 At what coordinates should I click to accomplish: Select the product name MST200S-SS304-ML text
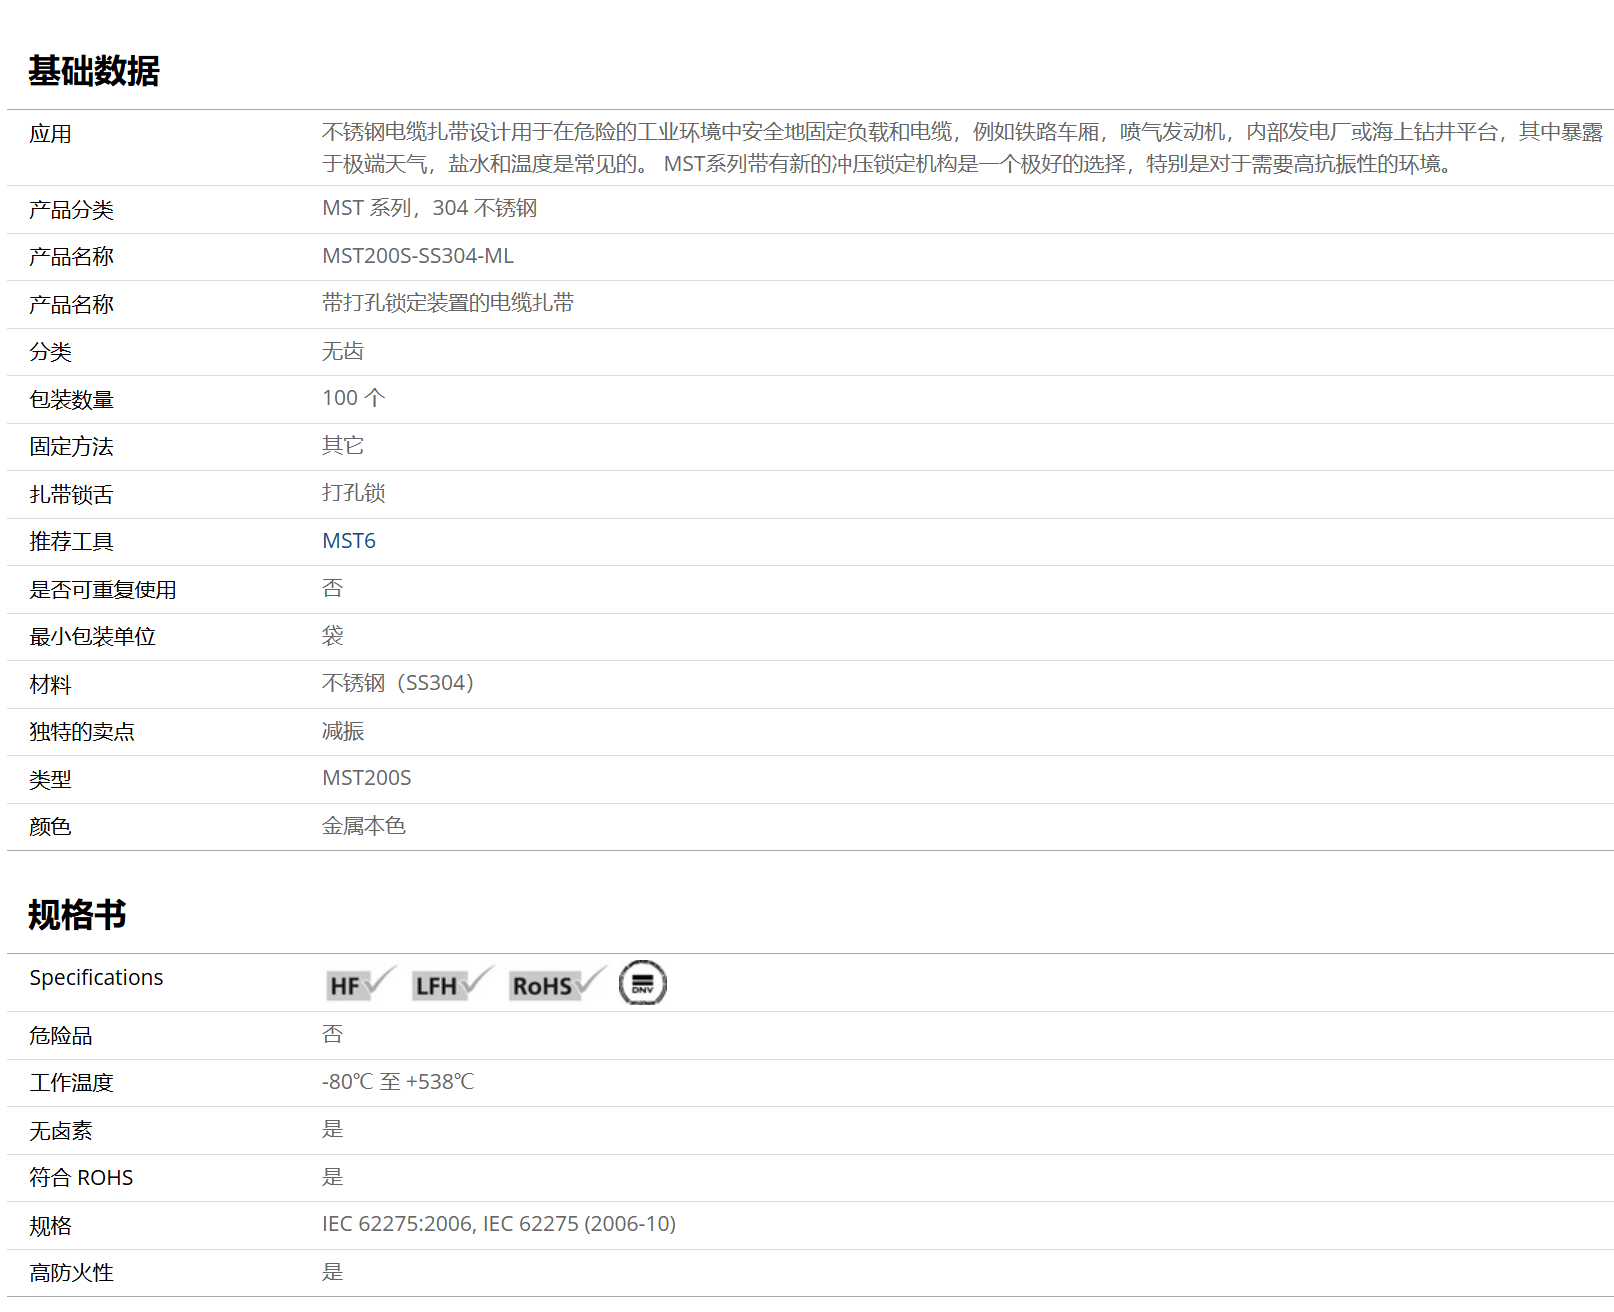coord(417,256)
